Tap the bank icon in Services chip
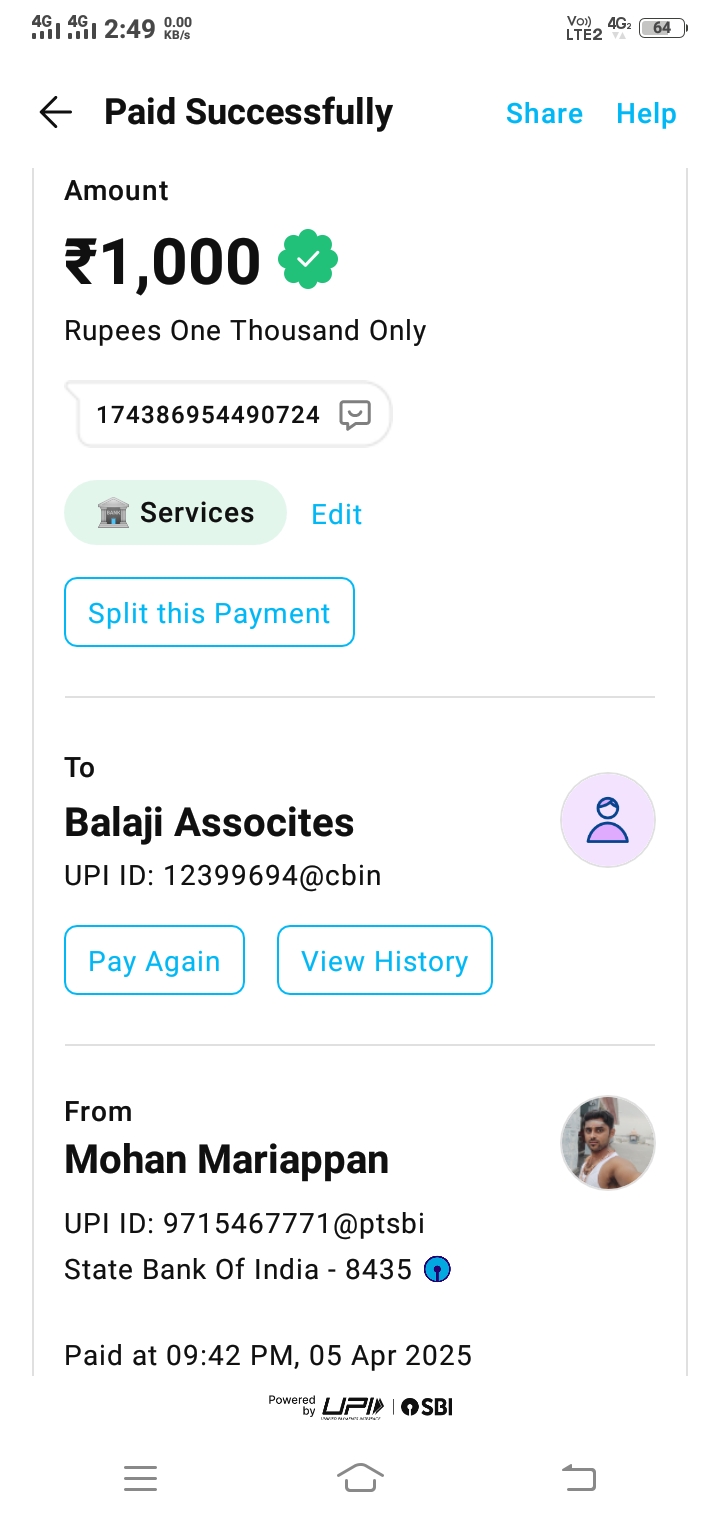This screenshot has height=1520, width=720. pos(113,513)
